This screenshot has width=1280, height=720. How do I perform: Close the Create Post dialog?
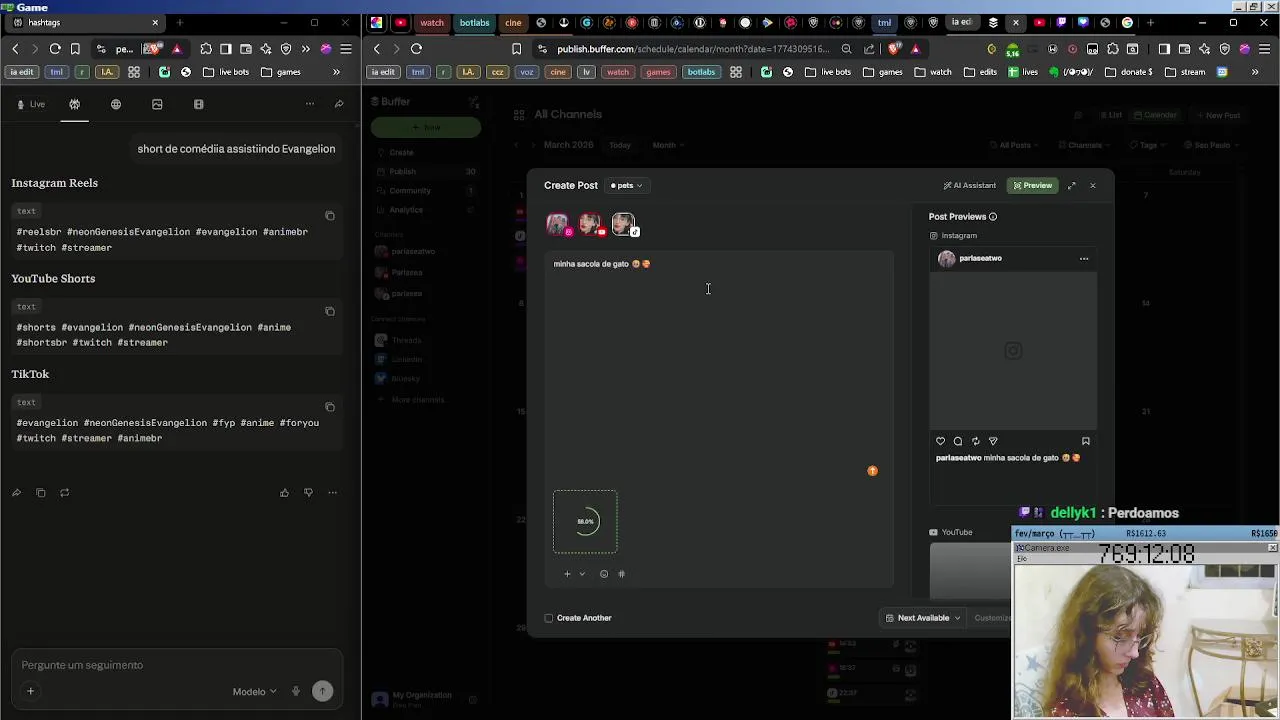1092,185
